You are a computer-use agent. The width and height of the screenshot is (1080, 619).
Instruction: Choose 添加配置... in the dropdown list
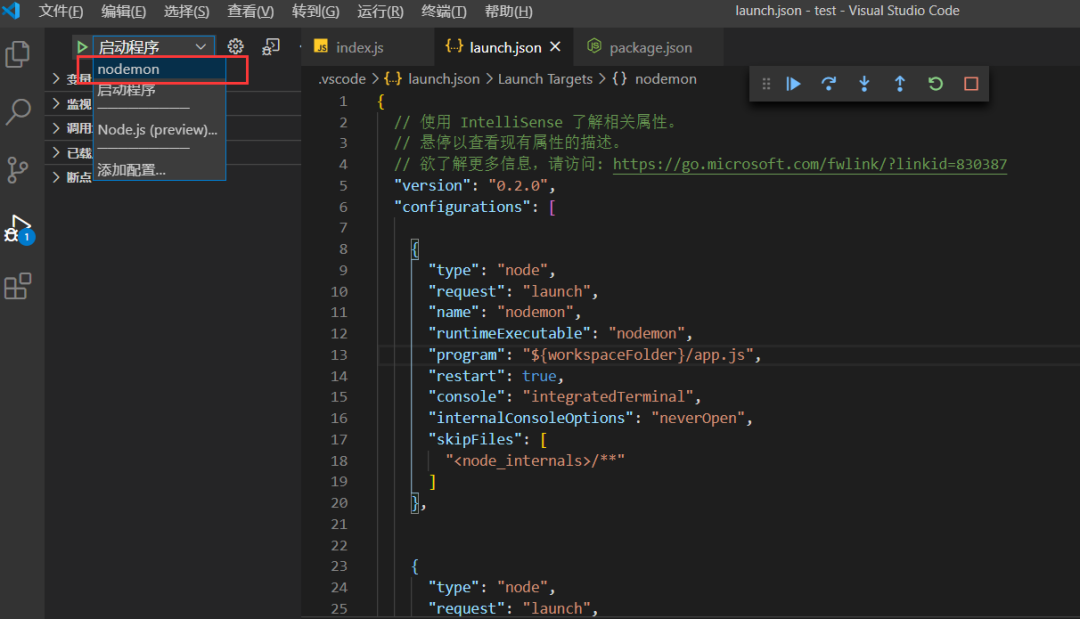(159, 170)
